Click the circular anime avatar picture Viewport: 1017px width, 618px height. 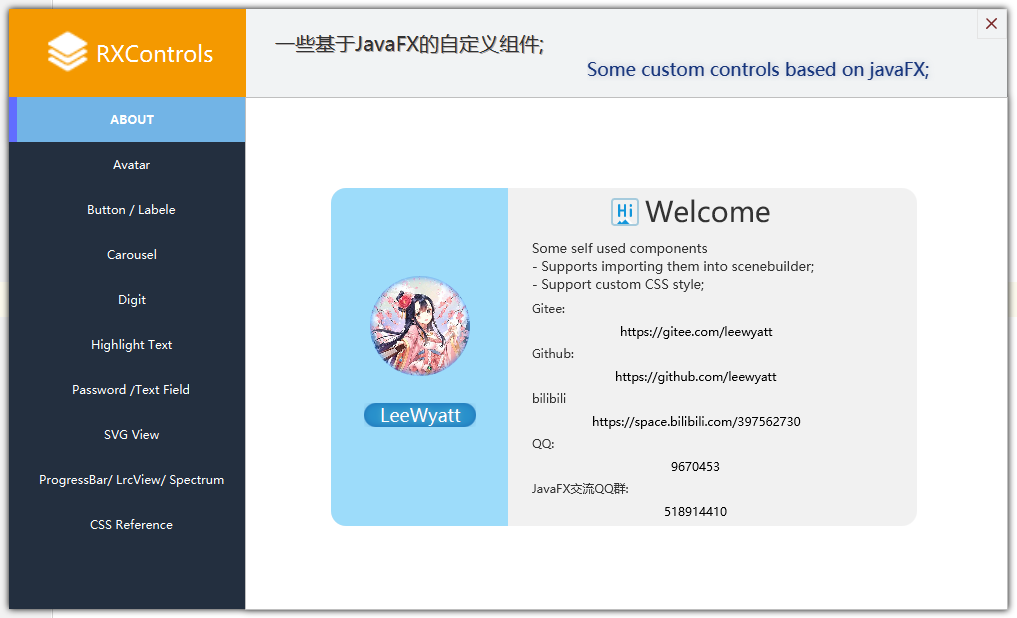click(x=420, y=326)
